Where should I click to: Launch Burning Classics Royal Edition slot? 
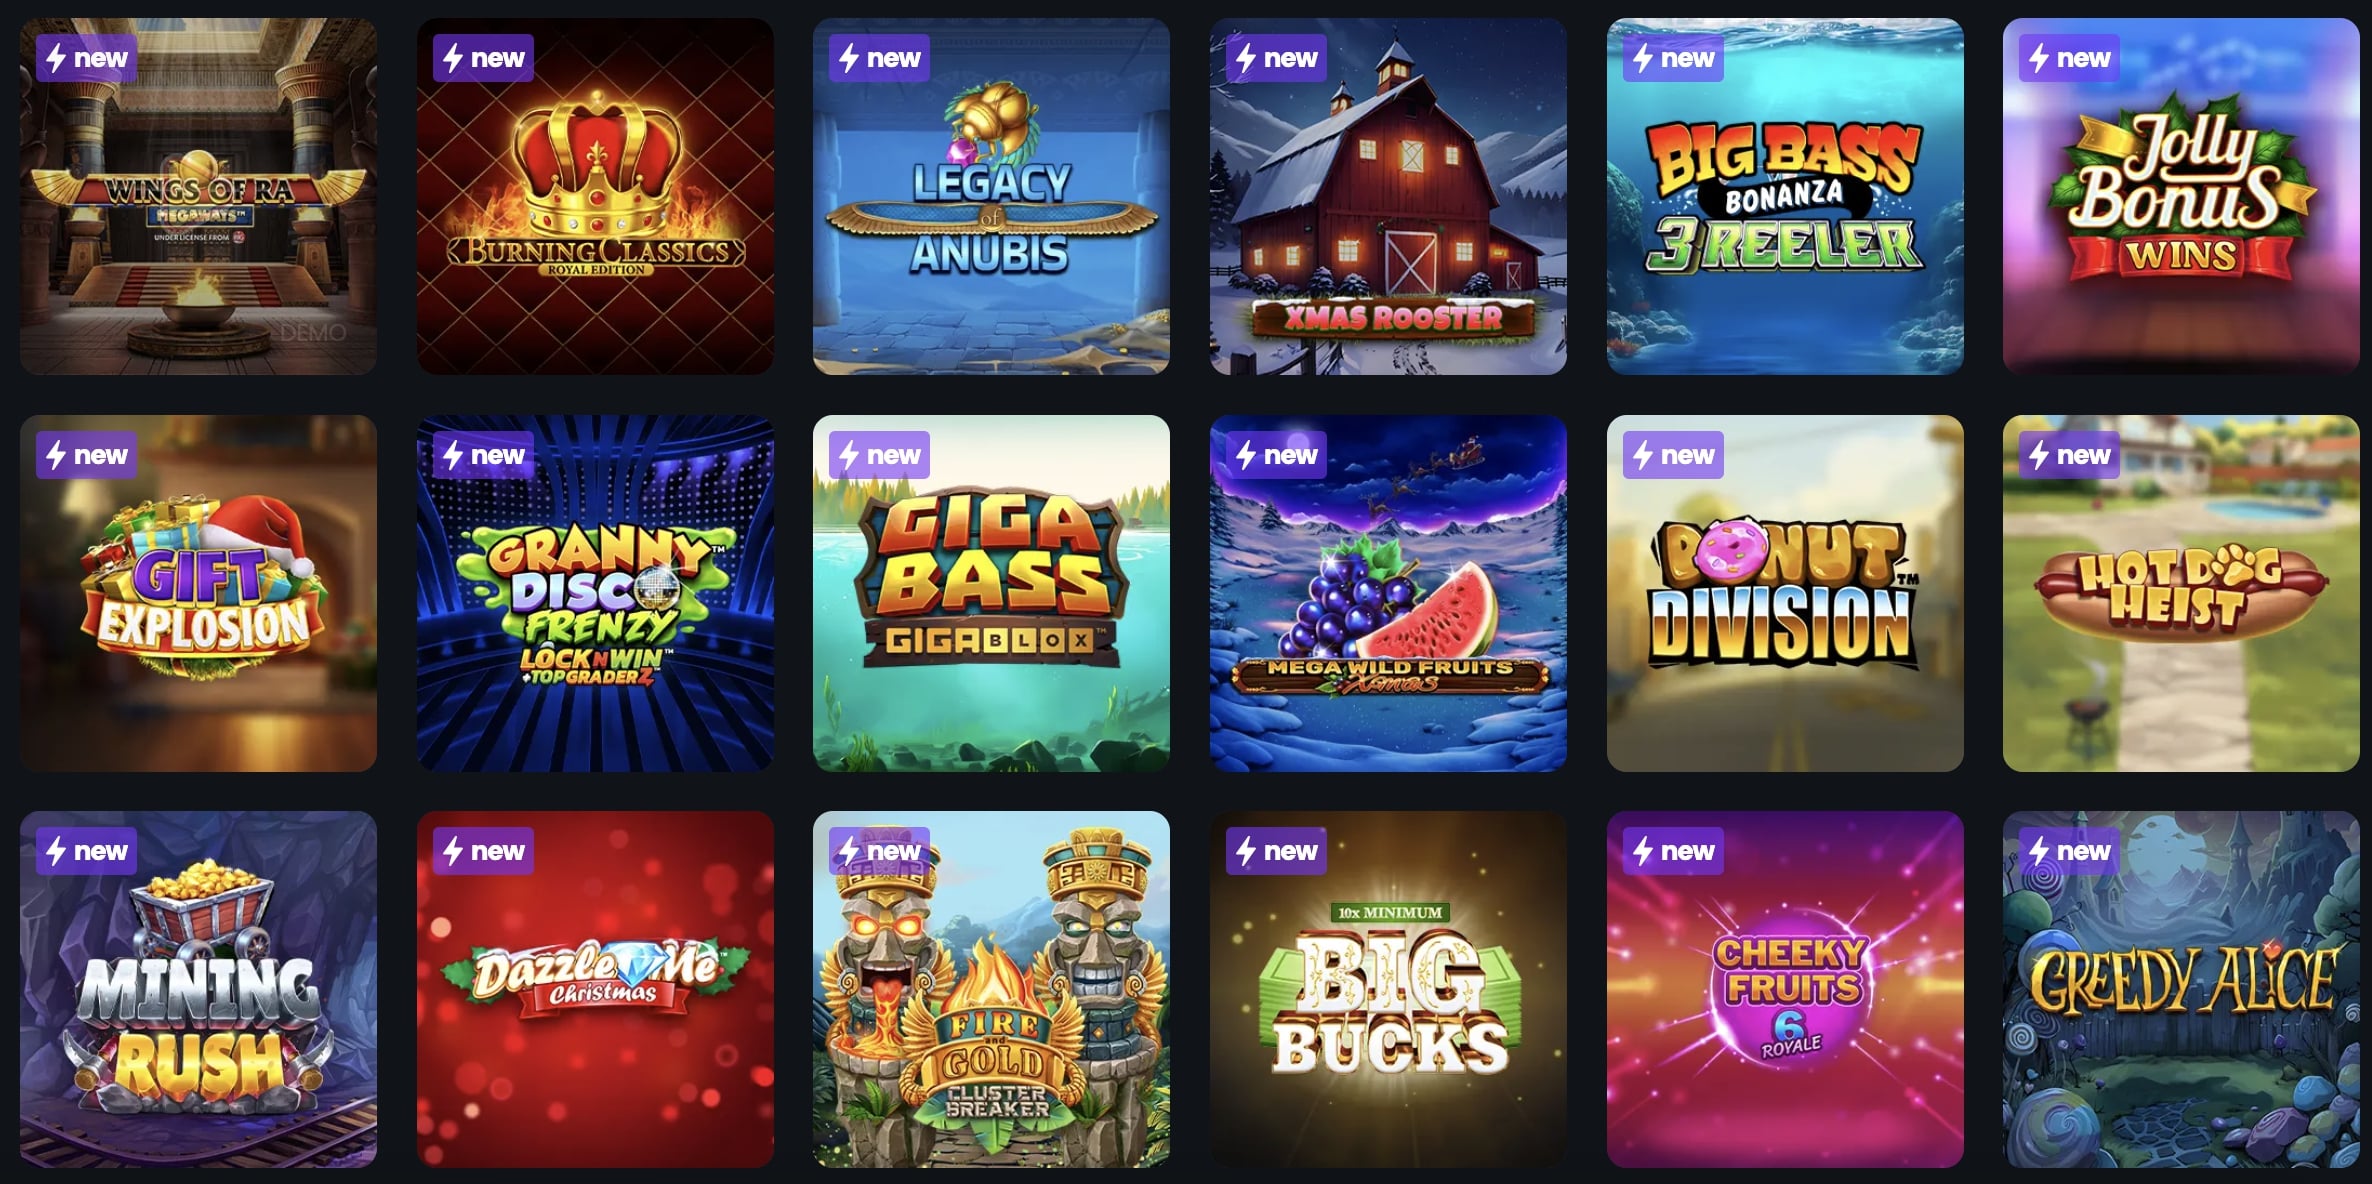[x=595, y=196]
